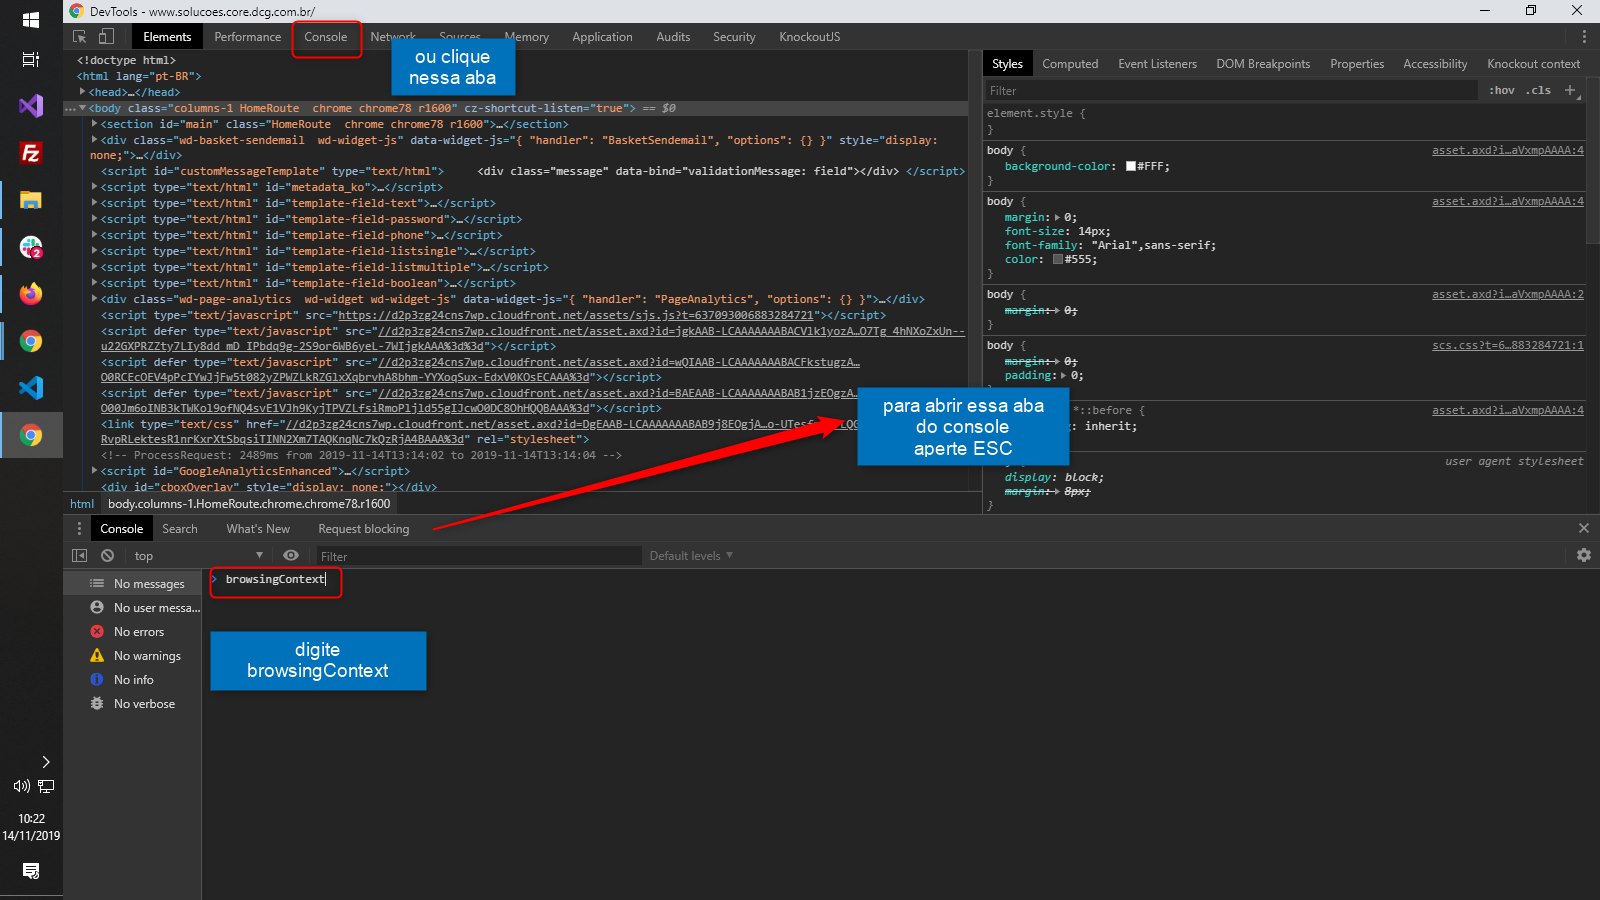Open the Request blocking drawer tab
1600x900 pixels.
pyautogui.click(x=364, y=528)
